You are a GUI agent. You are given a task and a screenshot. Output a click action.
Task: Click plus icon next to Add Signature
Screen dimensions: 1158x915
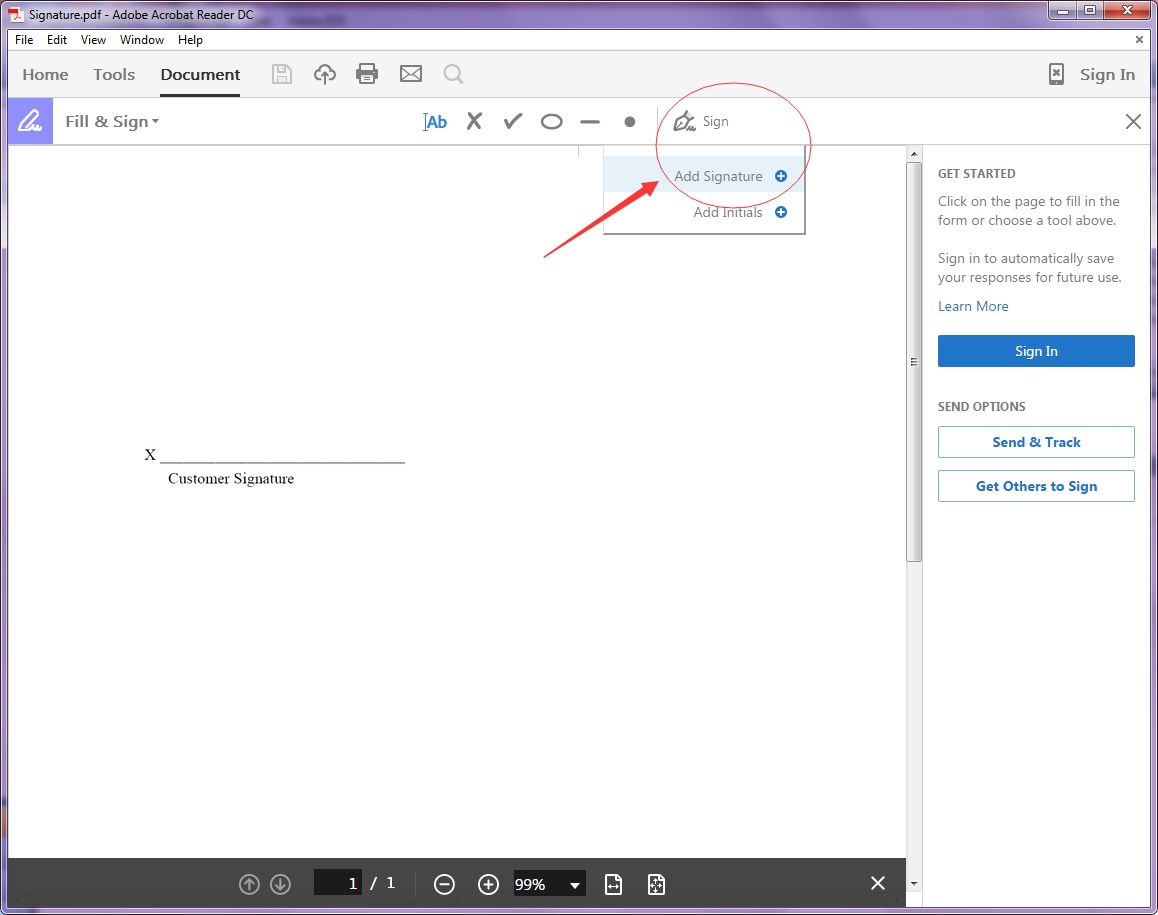[781, 176]
